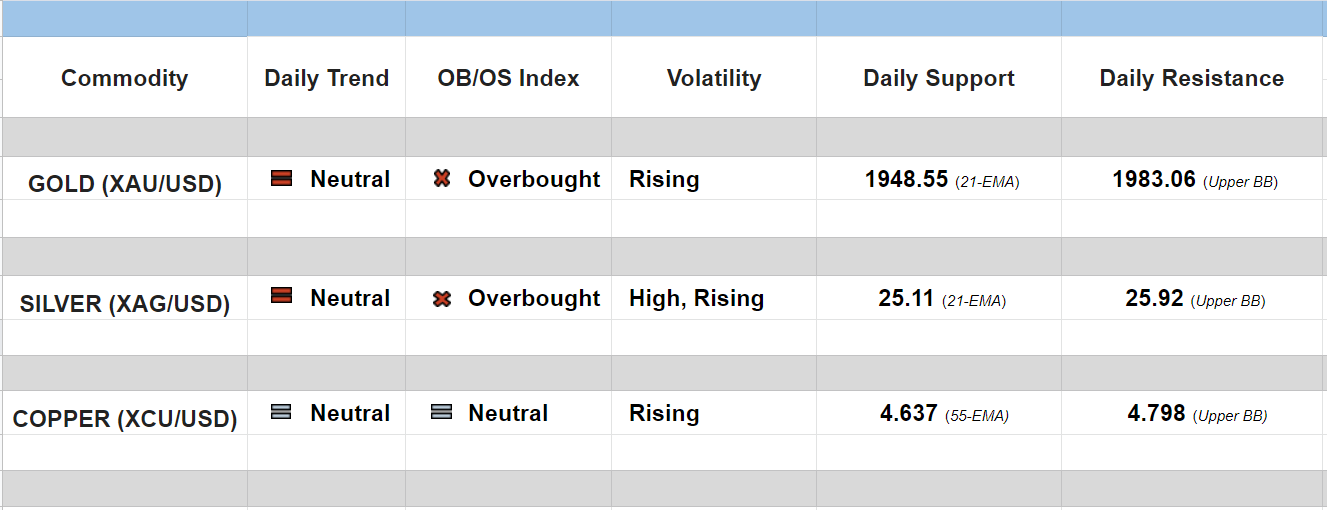1327x510 pixels.
Task: Click Gold's 1948.55 support value
Action: [x=906, y=180]
